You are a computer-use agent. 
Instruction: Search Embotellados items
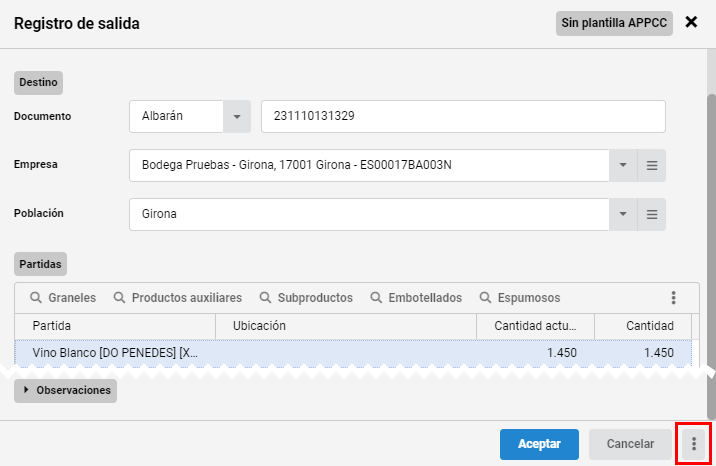click(416, 298)
